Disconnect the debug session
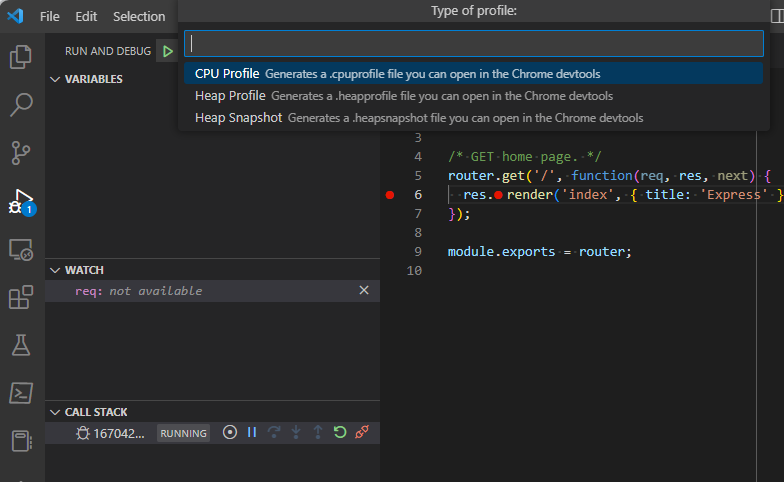The height and width of the screenshot is (482, 784). [x=362, y=432]
